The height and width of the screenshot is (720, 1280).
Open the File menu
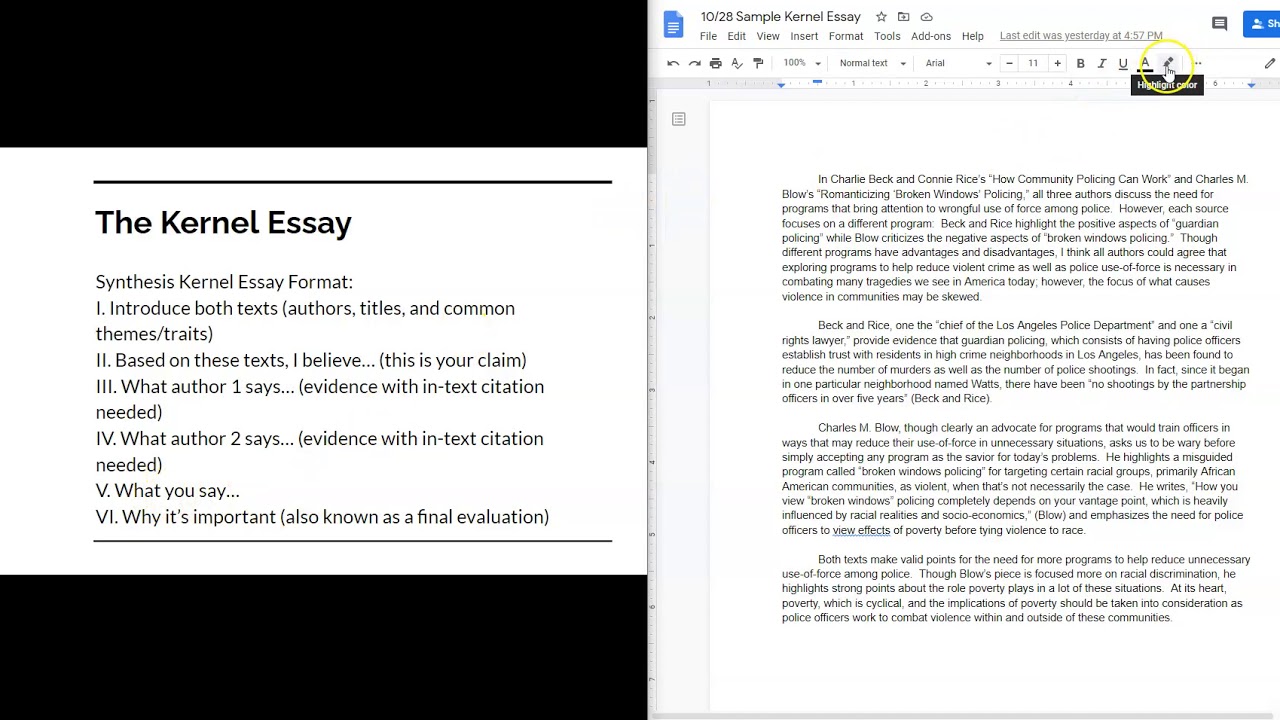point(708,36)
